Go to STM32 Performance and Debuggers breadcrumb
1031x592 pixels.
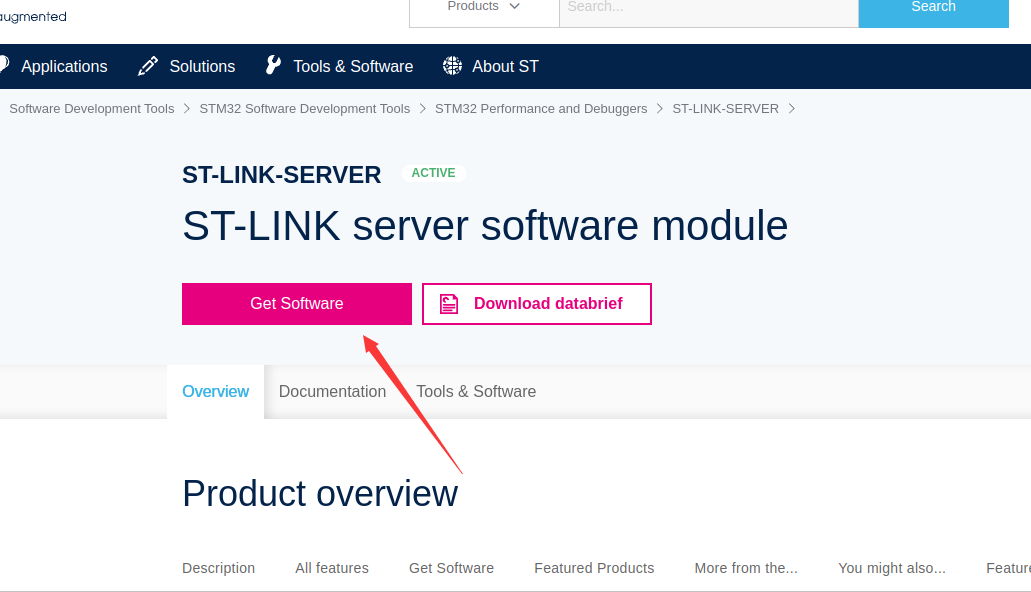540,109
